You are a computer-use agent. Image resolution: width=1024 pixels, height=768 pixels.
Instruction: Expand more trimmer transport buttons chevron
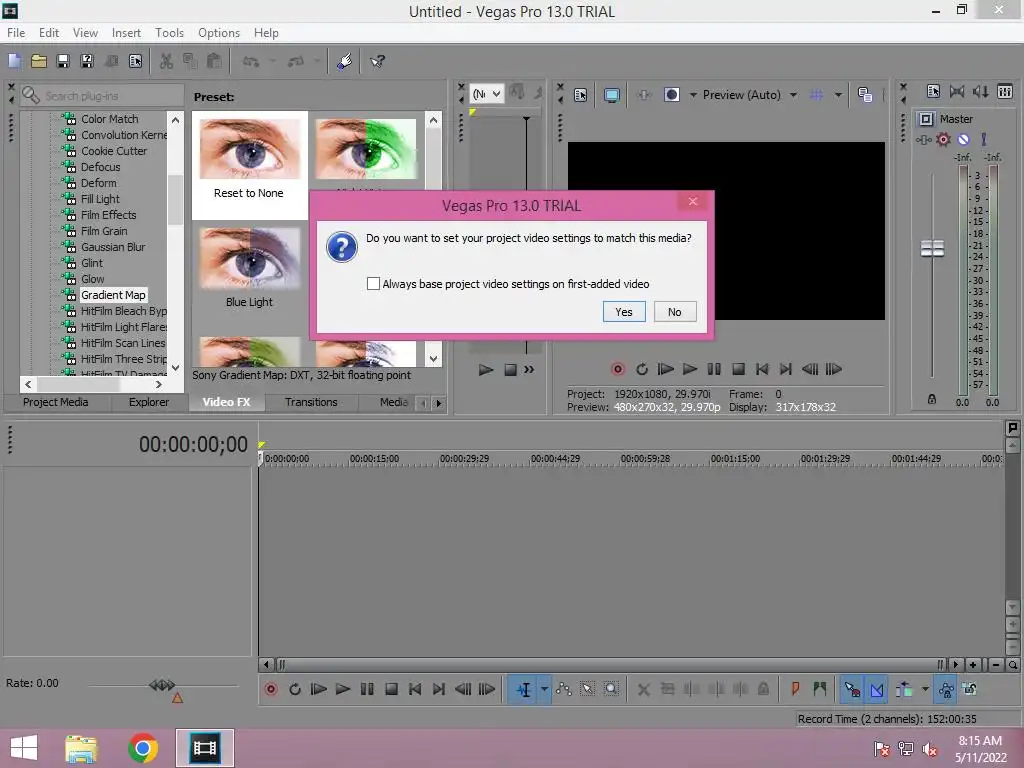point(529,370)
